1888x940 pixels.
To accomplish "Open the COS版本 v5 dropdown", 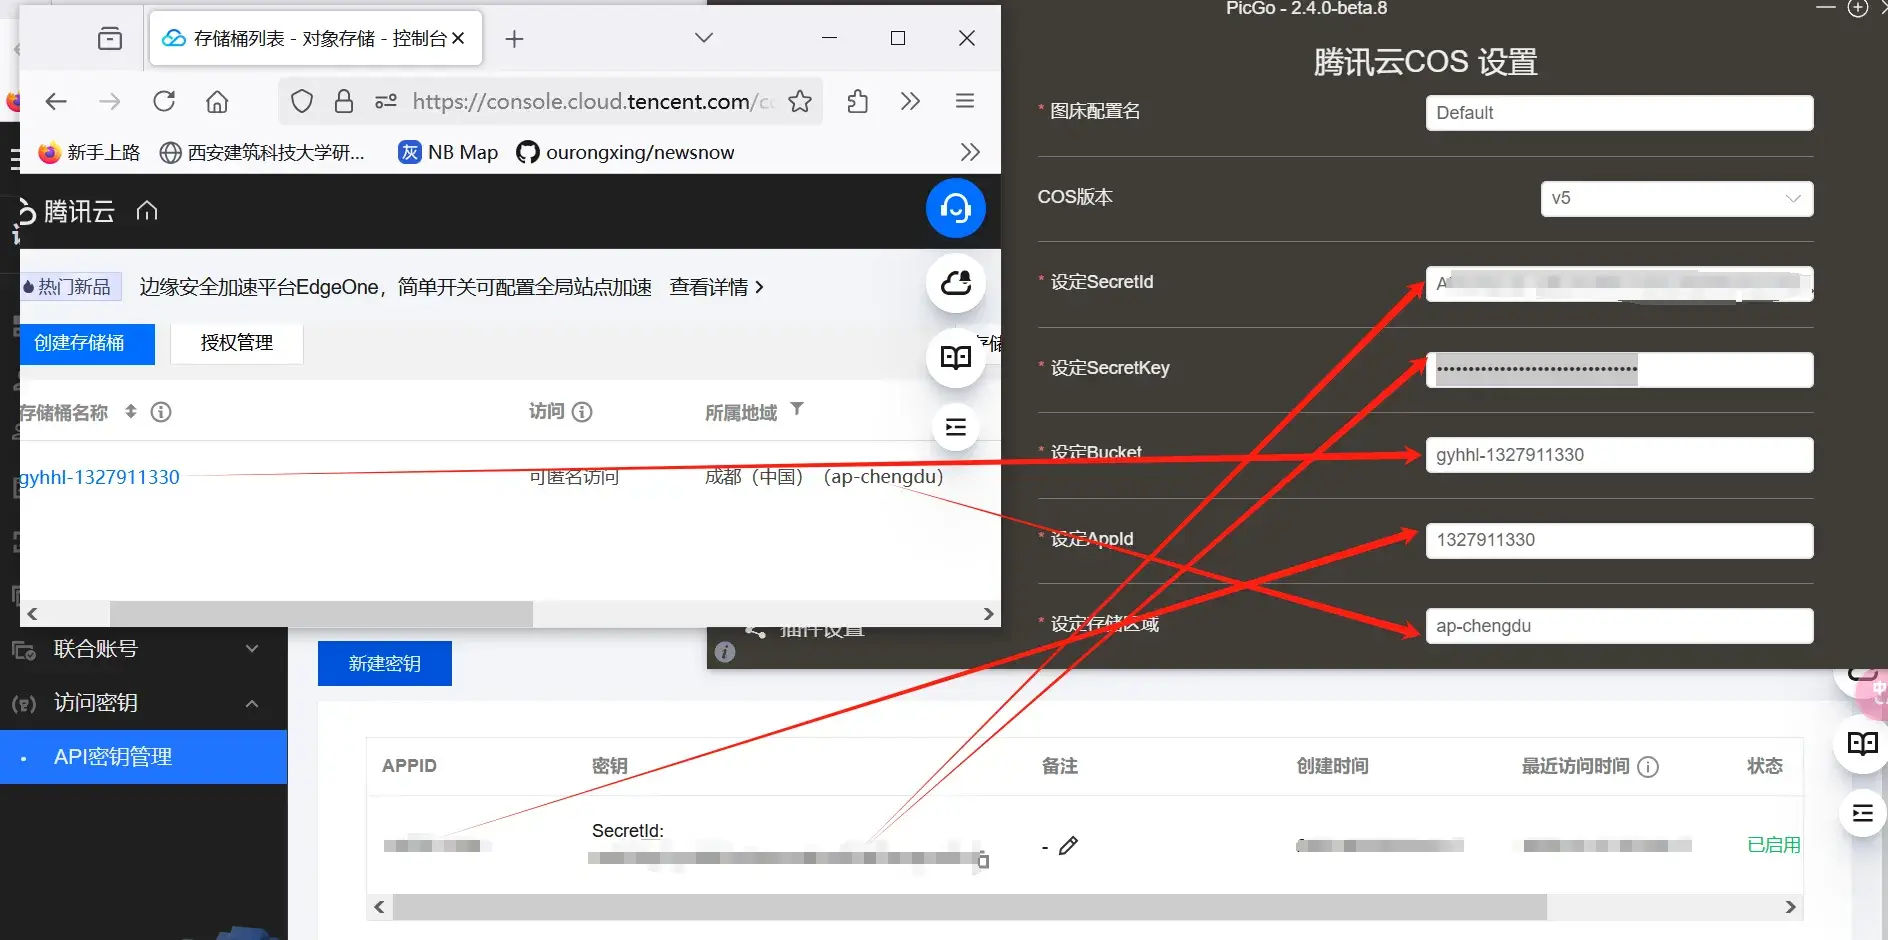I will 1676,198.
